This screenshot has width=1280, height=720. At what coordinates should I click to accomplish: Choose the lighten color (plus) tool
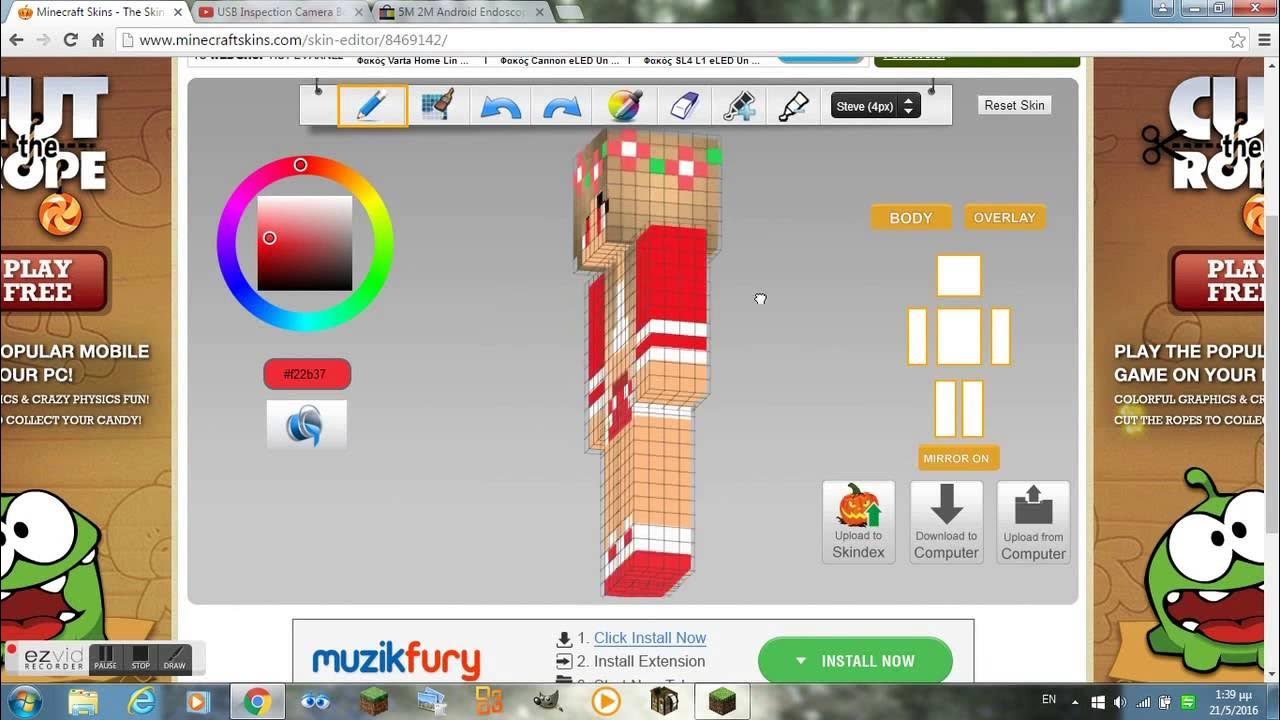[738, 106]
